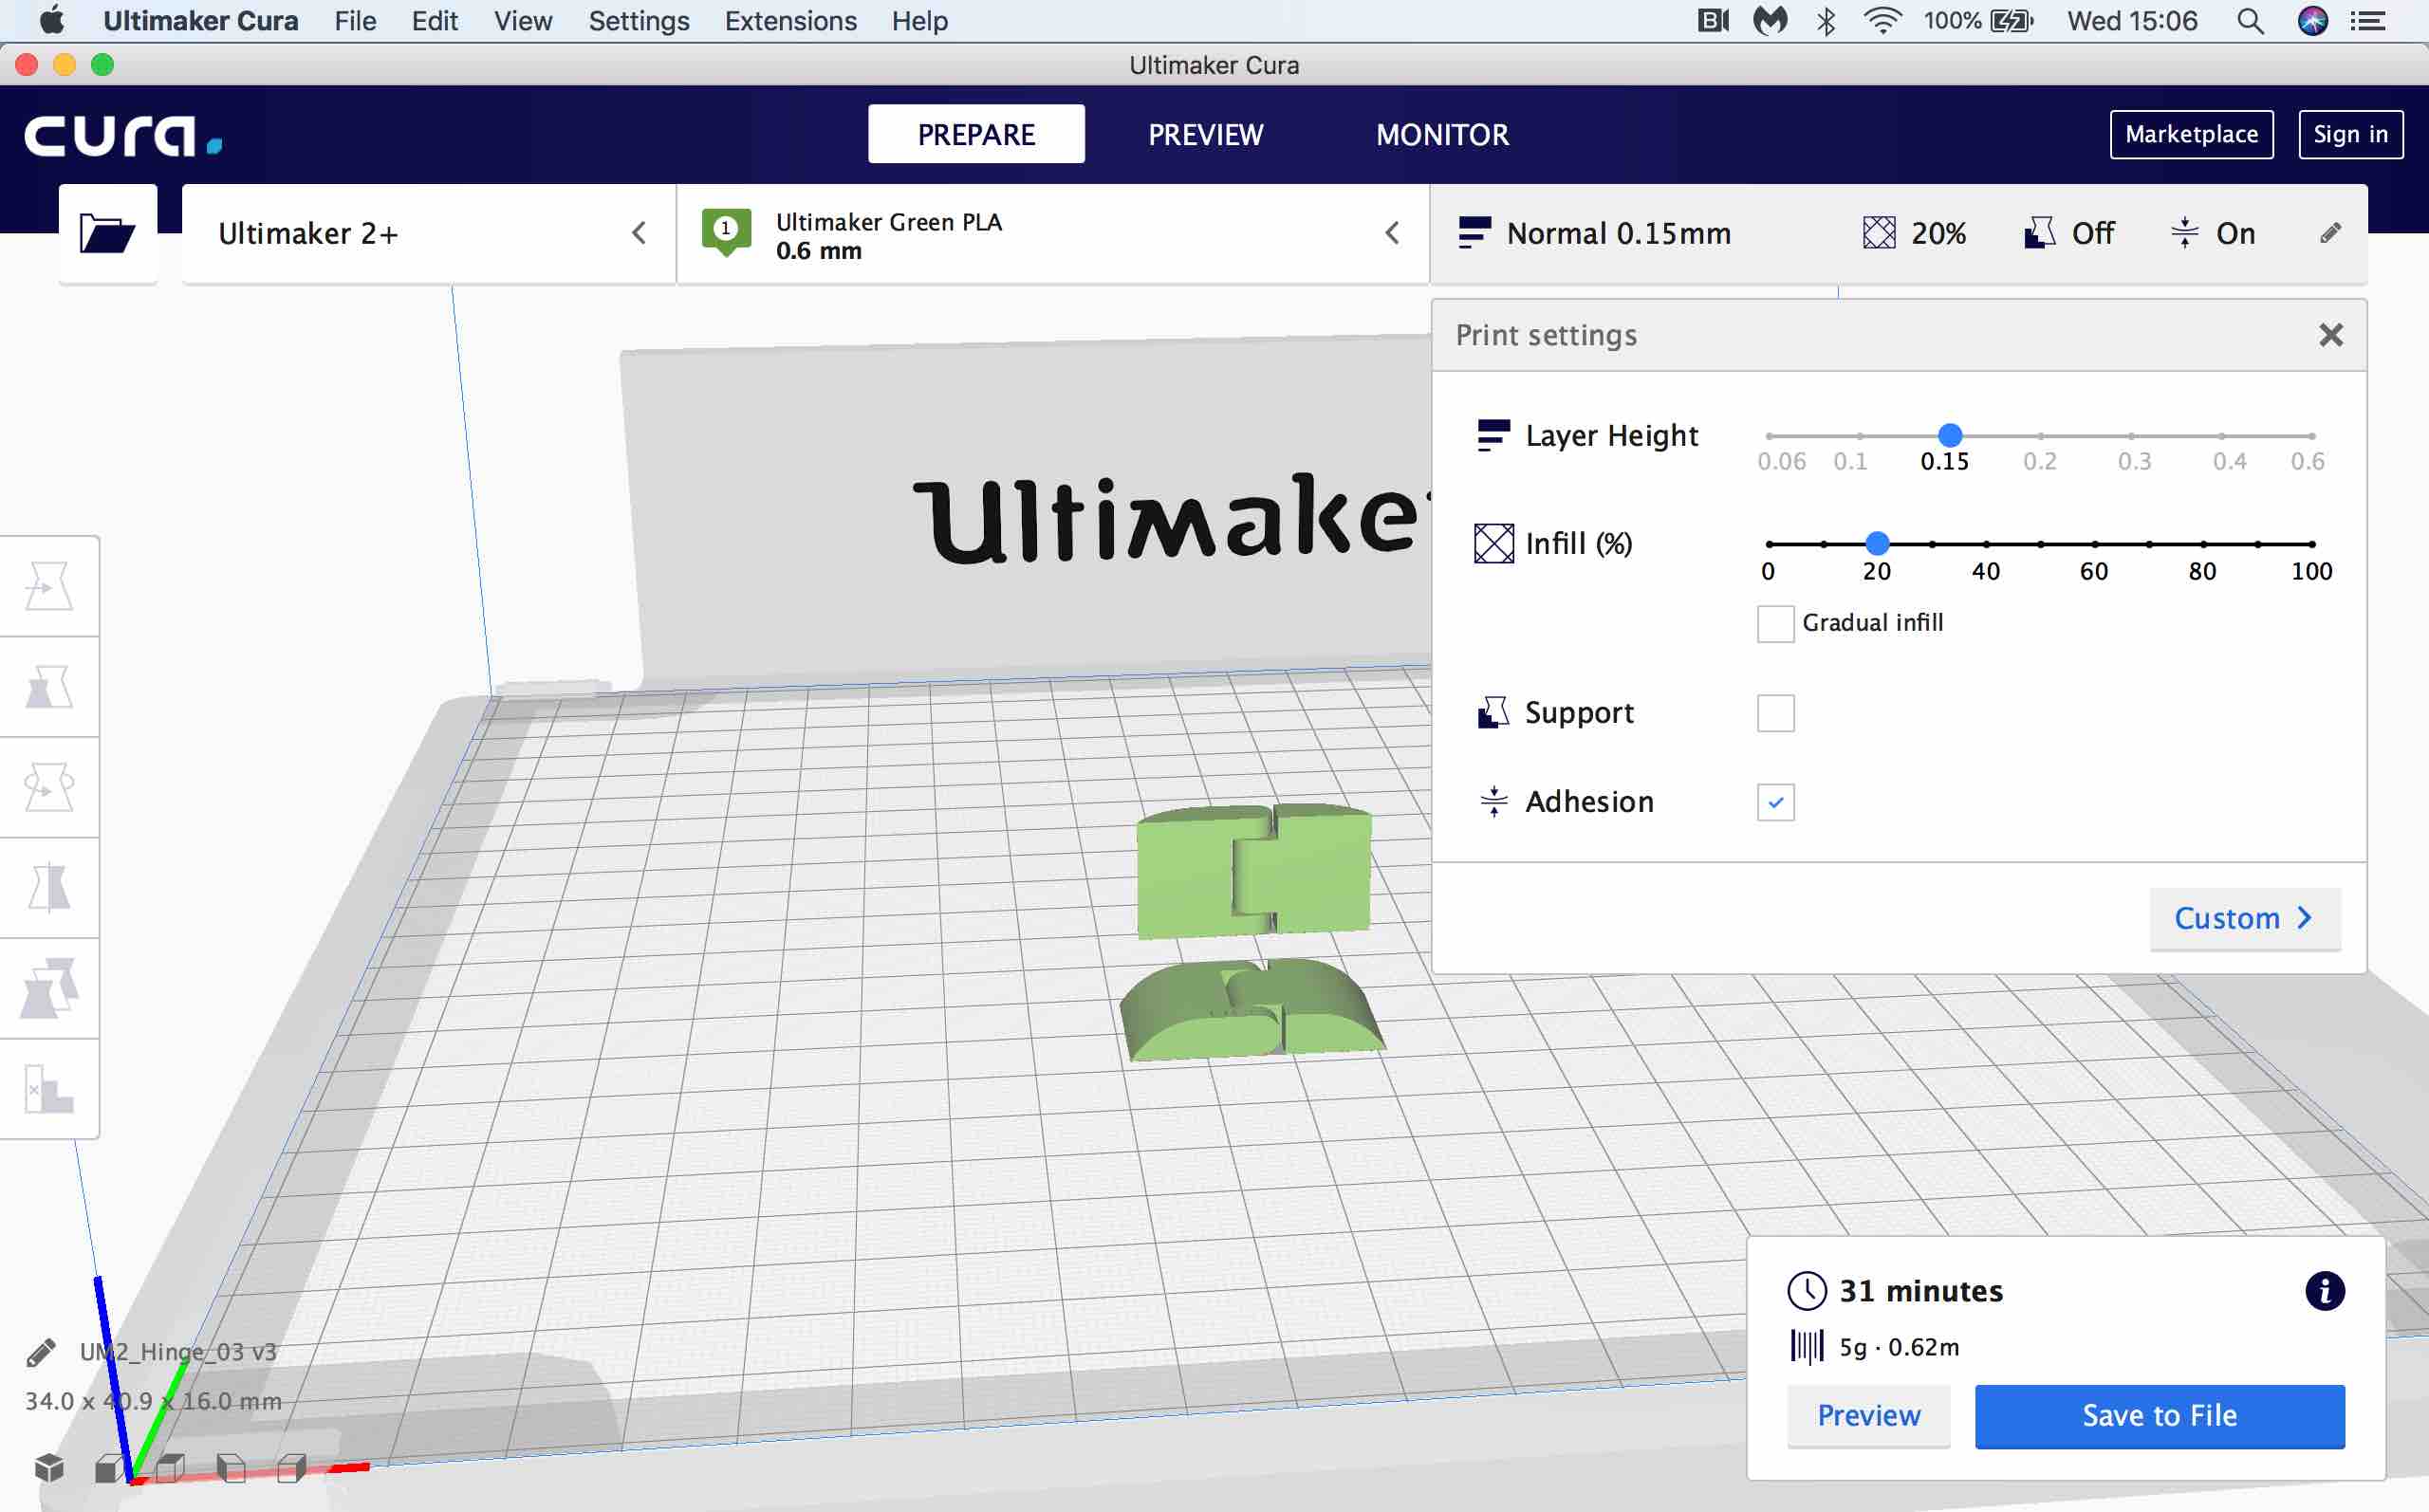This screenshot has width=2429, height=1512.
Task: Click the 20% infill icon in header
Action: pos(1879,233)
